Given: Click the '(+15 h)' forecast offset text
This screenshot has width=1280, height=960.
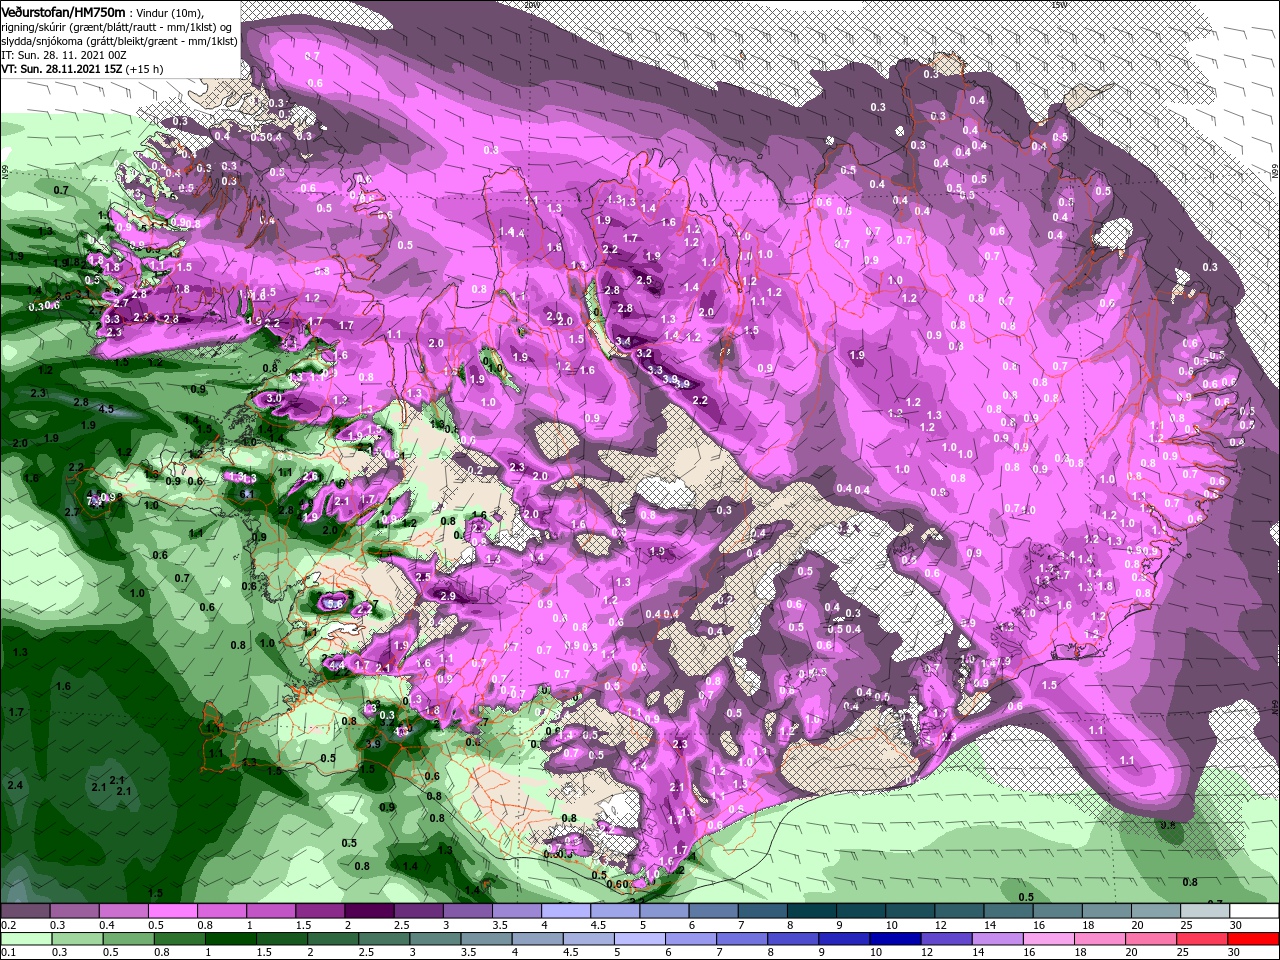Looking at the screenshot, I should tap(146, 70).
